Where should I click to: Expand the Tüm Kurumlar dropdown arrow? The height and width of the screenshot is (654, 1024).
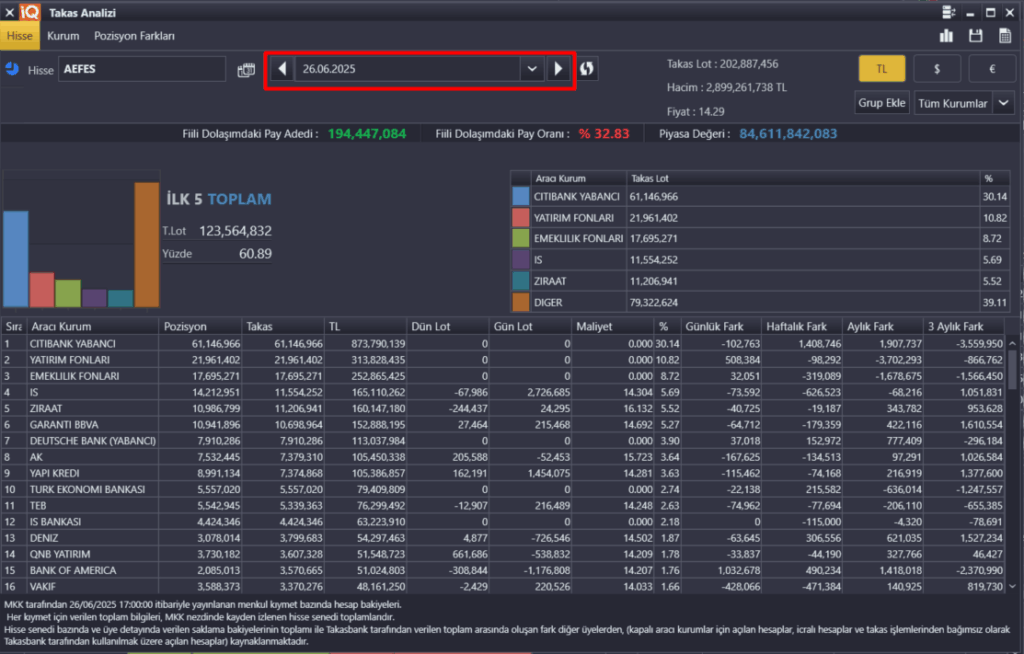coord(1004,103)
